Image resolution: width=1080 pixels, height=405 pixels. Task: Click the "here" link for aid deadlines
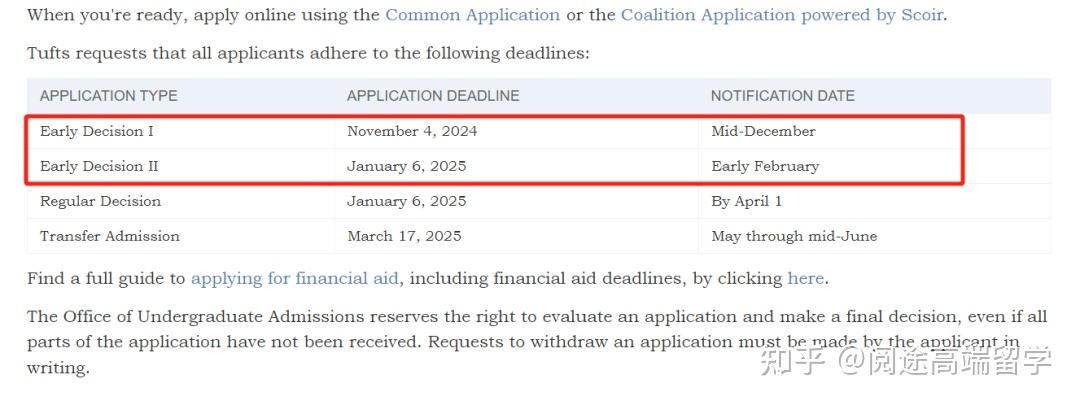click(805, 278)
